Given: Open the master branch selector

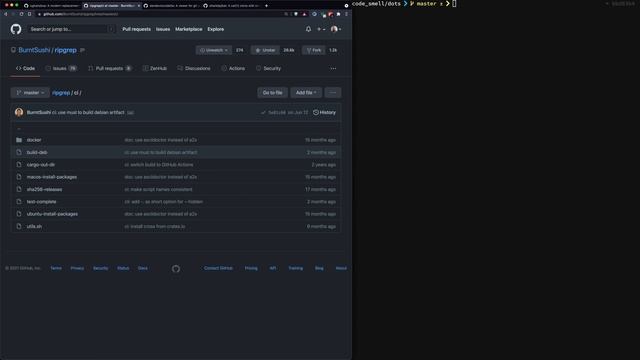Looking at the screenshot, I should [x=30, y=93].
